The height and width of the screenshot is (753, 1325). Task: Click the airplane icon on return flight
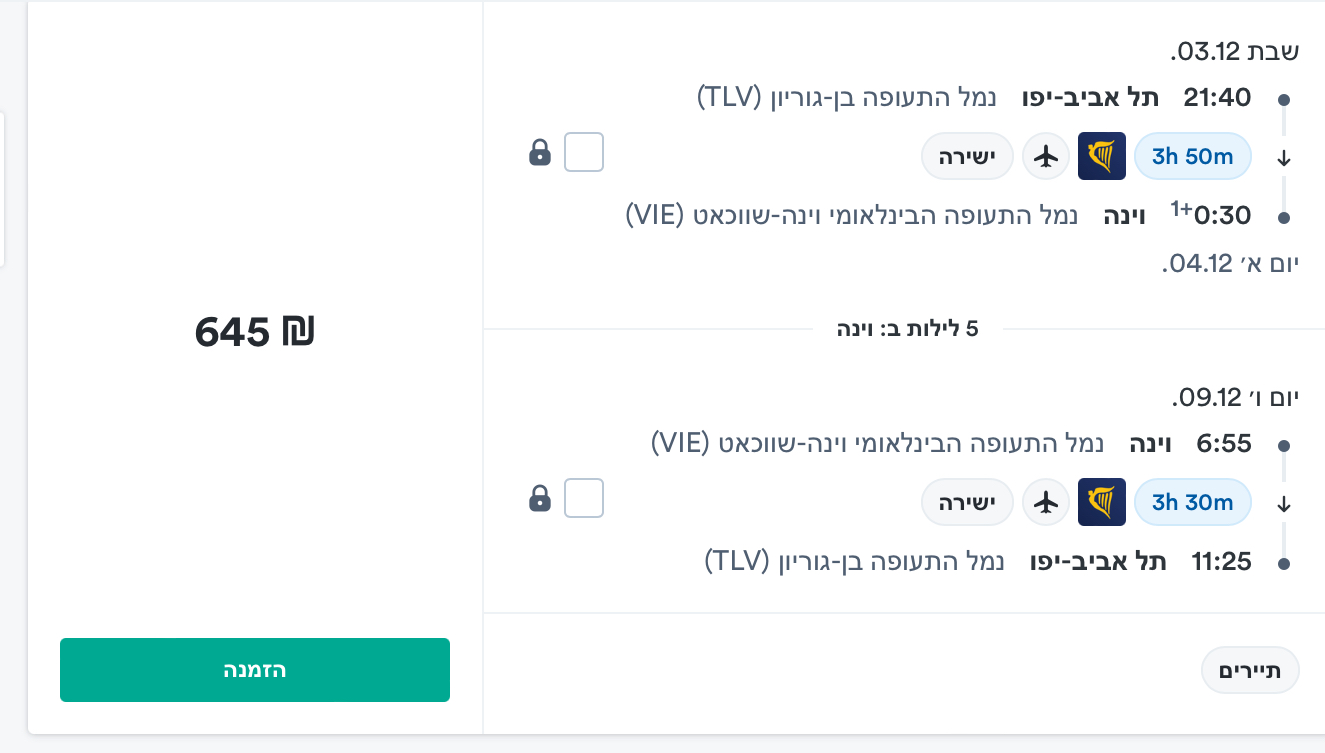coord(1046,502)
